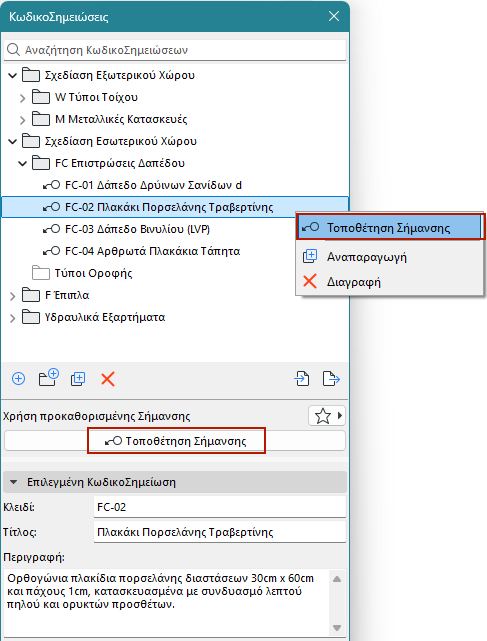Viewport: 487px width, 641px height.
Task: Click the Αναζήτηση ΚωδικοΣημειώσεων search field
Action: 175,50
